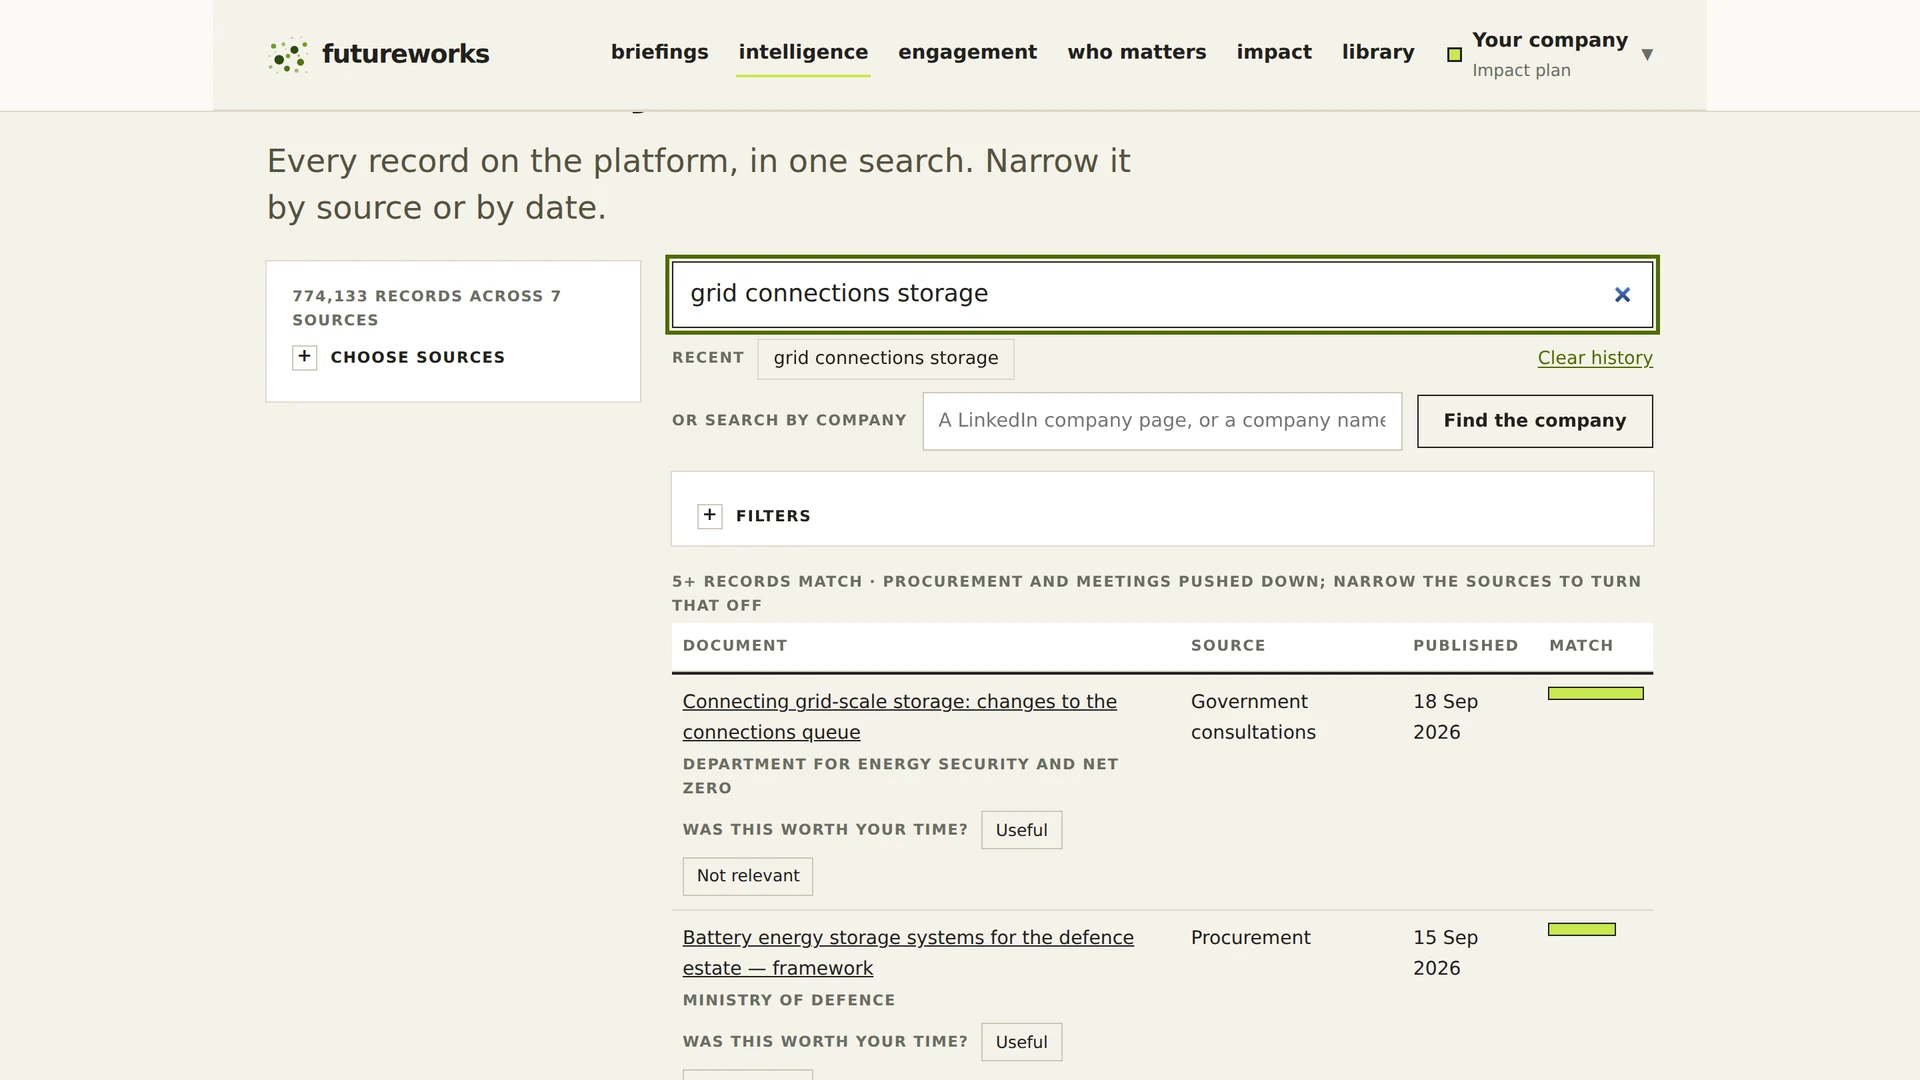
Task: Open Connecting grid-scale storage document link
Action: (x=900, y=717)
